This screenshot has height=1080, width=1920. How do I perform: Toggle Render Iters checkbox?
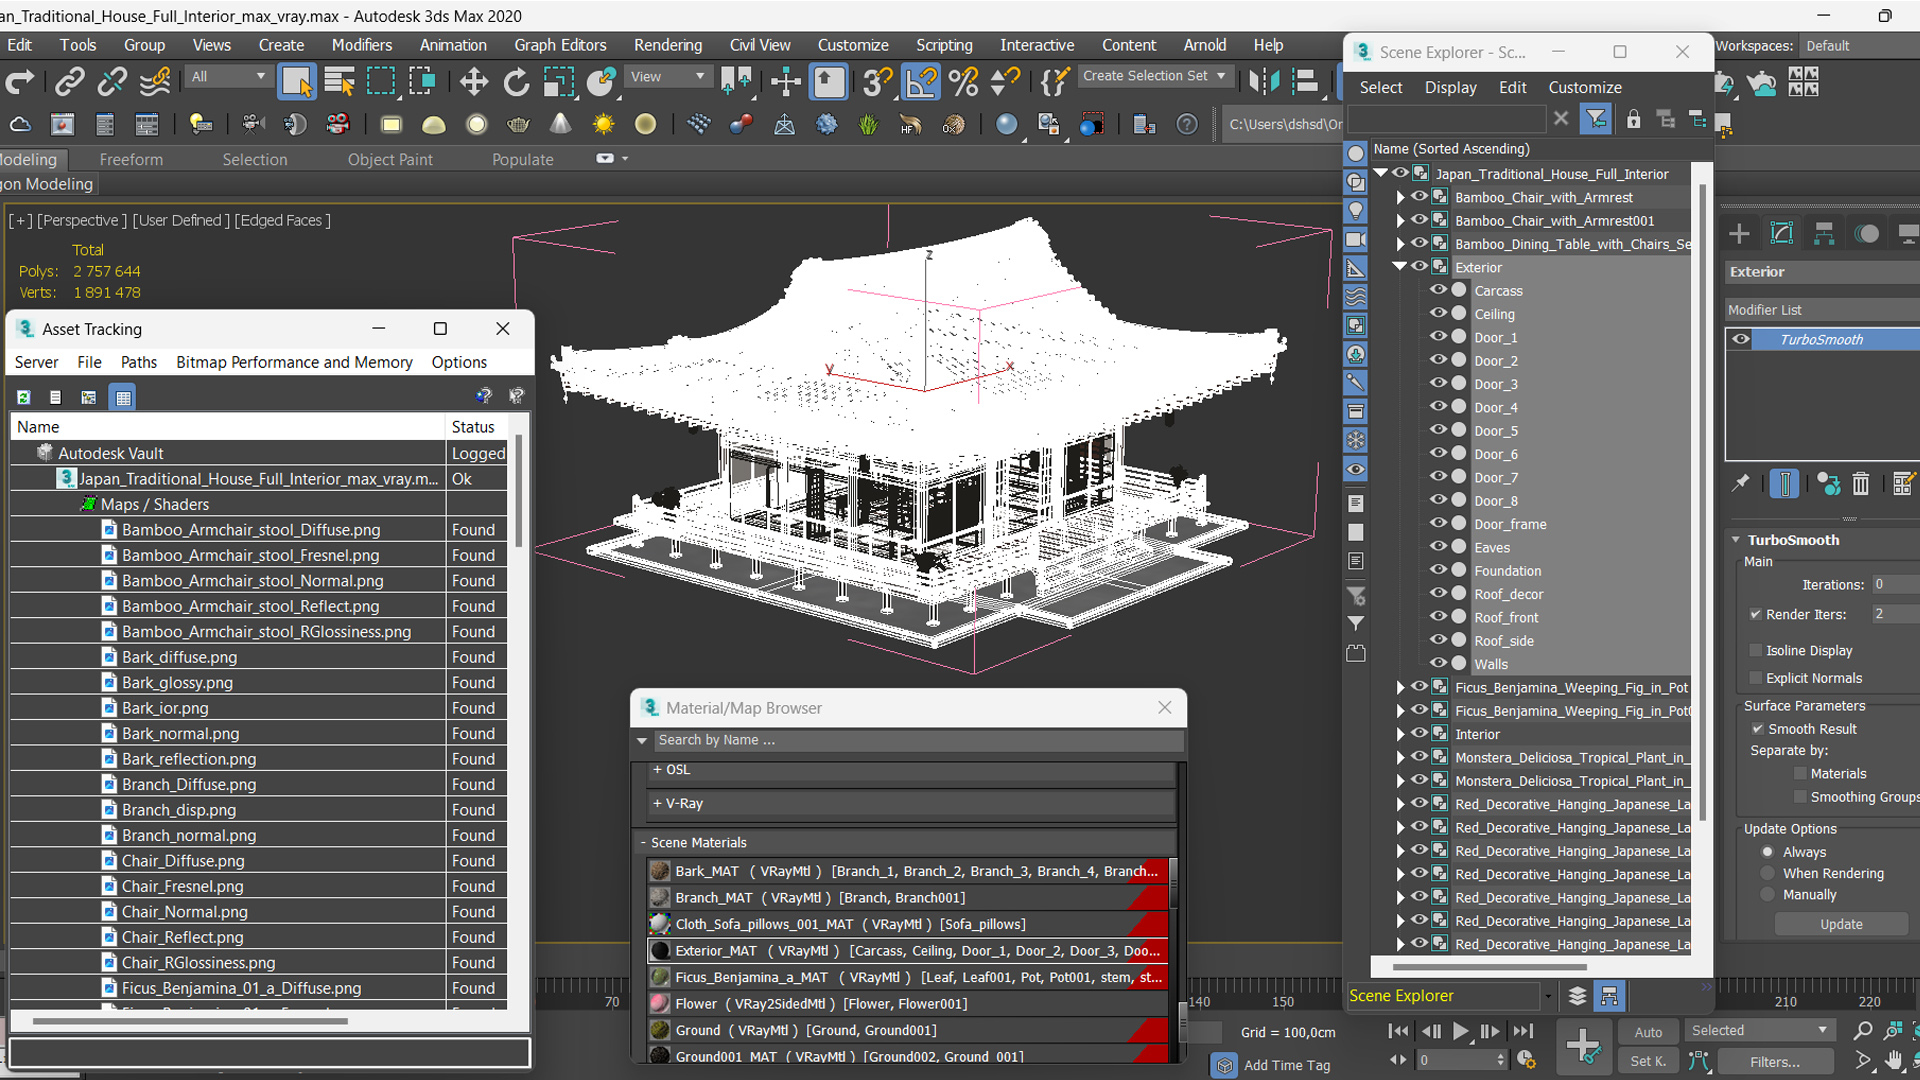[x=1755, y=614]
